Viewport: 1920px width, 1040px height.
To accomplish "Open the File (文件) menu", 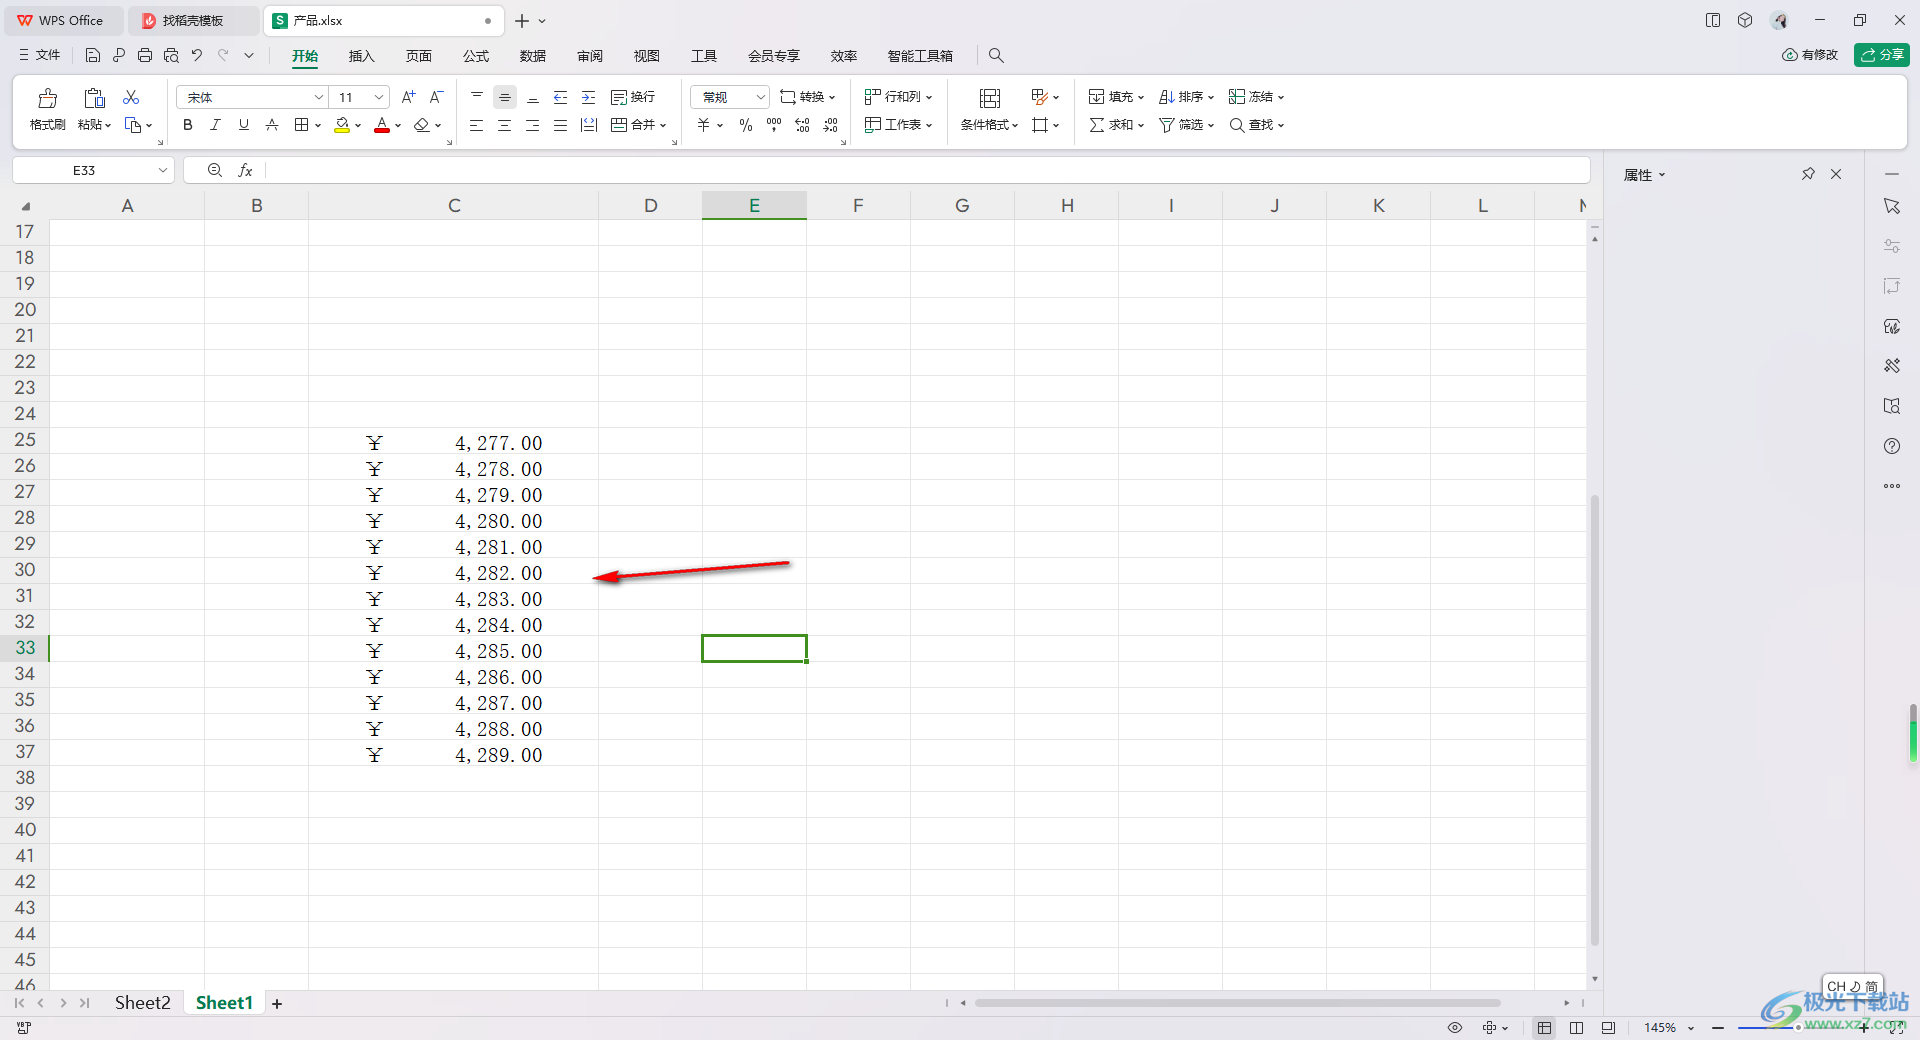I will click(x=40, y=56).
